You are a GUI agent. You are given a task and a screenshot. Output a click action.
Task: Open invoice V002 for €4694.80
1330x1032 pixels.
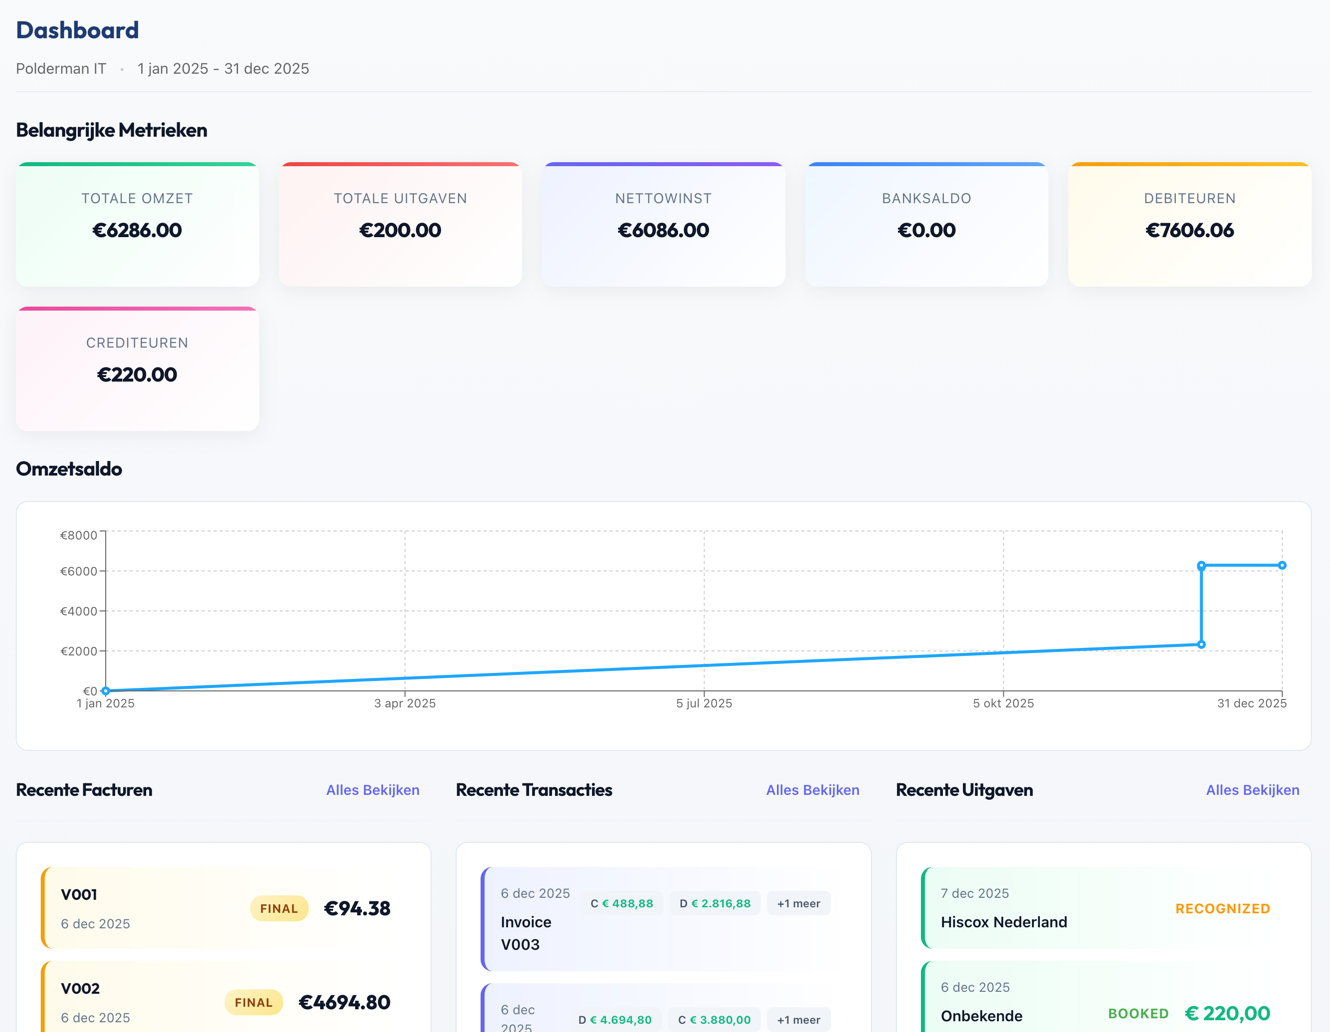(x=140, y=1001)
